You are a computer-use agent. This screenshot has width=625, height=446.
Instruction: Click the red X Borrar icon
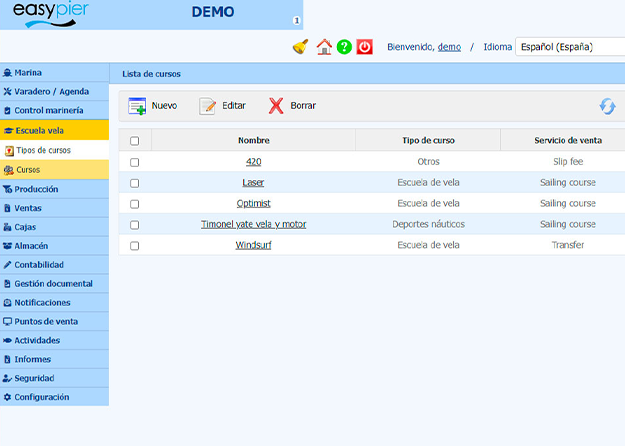click(x=276, y=106)
